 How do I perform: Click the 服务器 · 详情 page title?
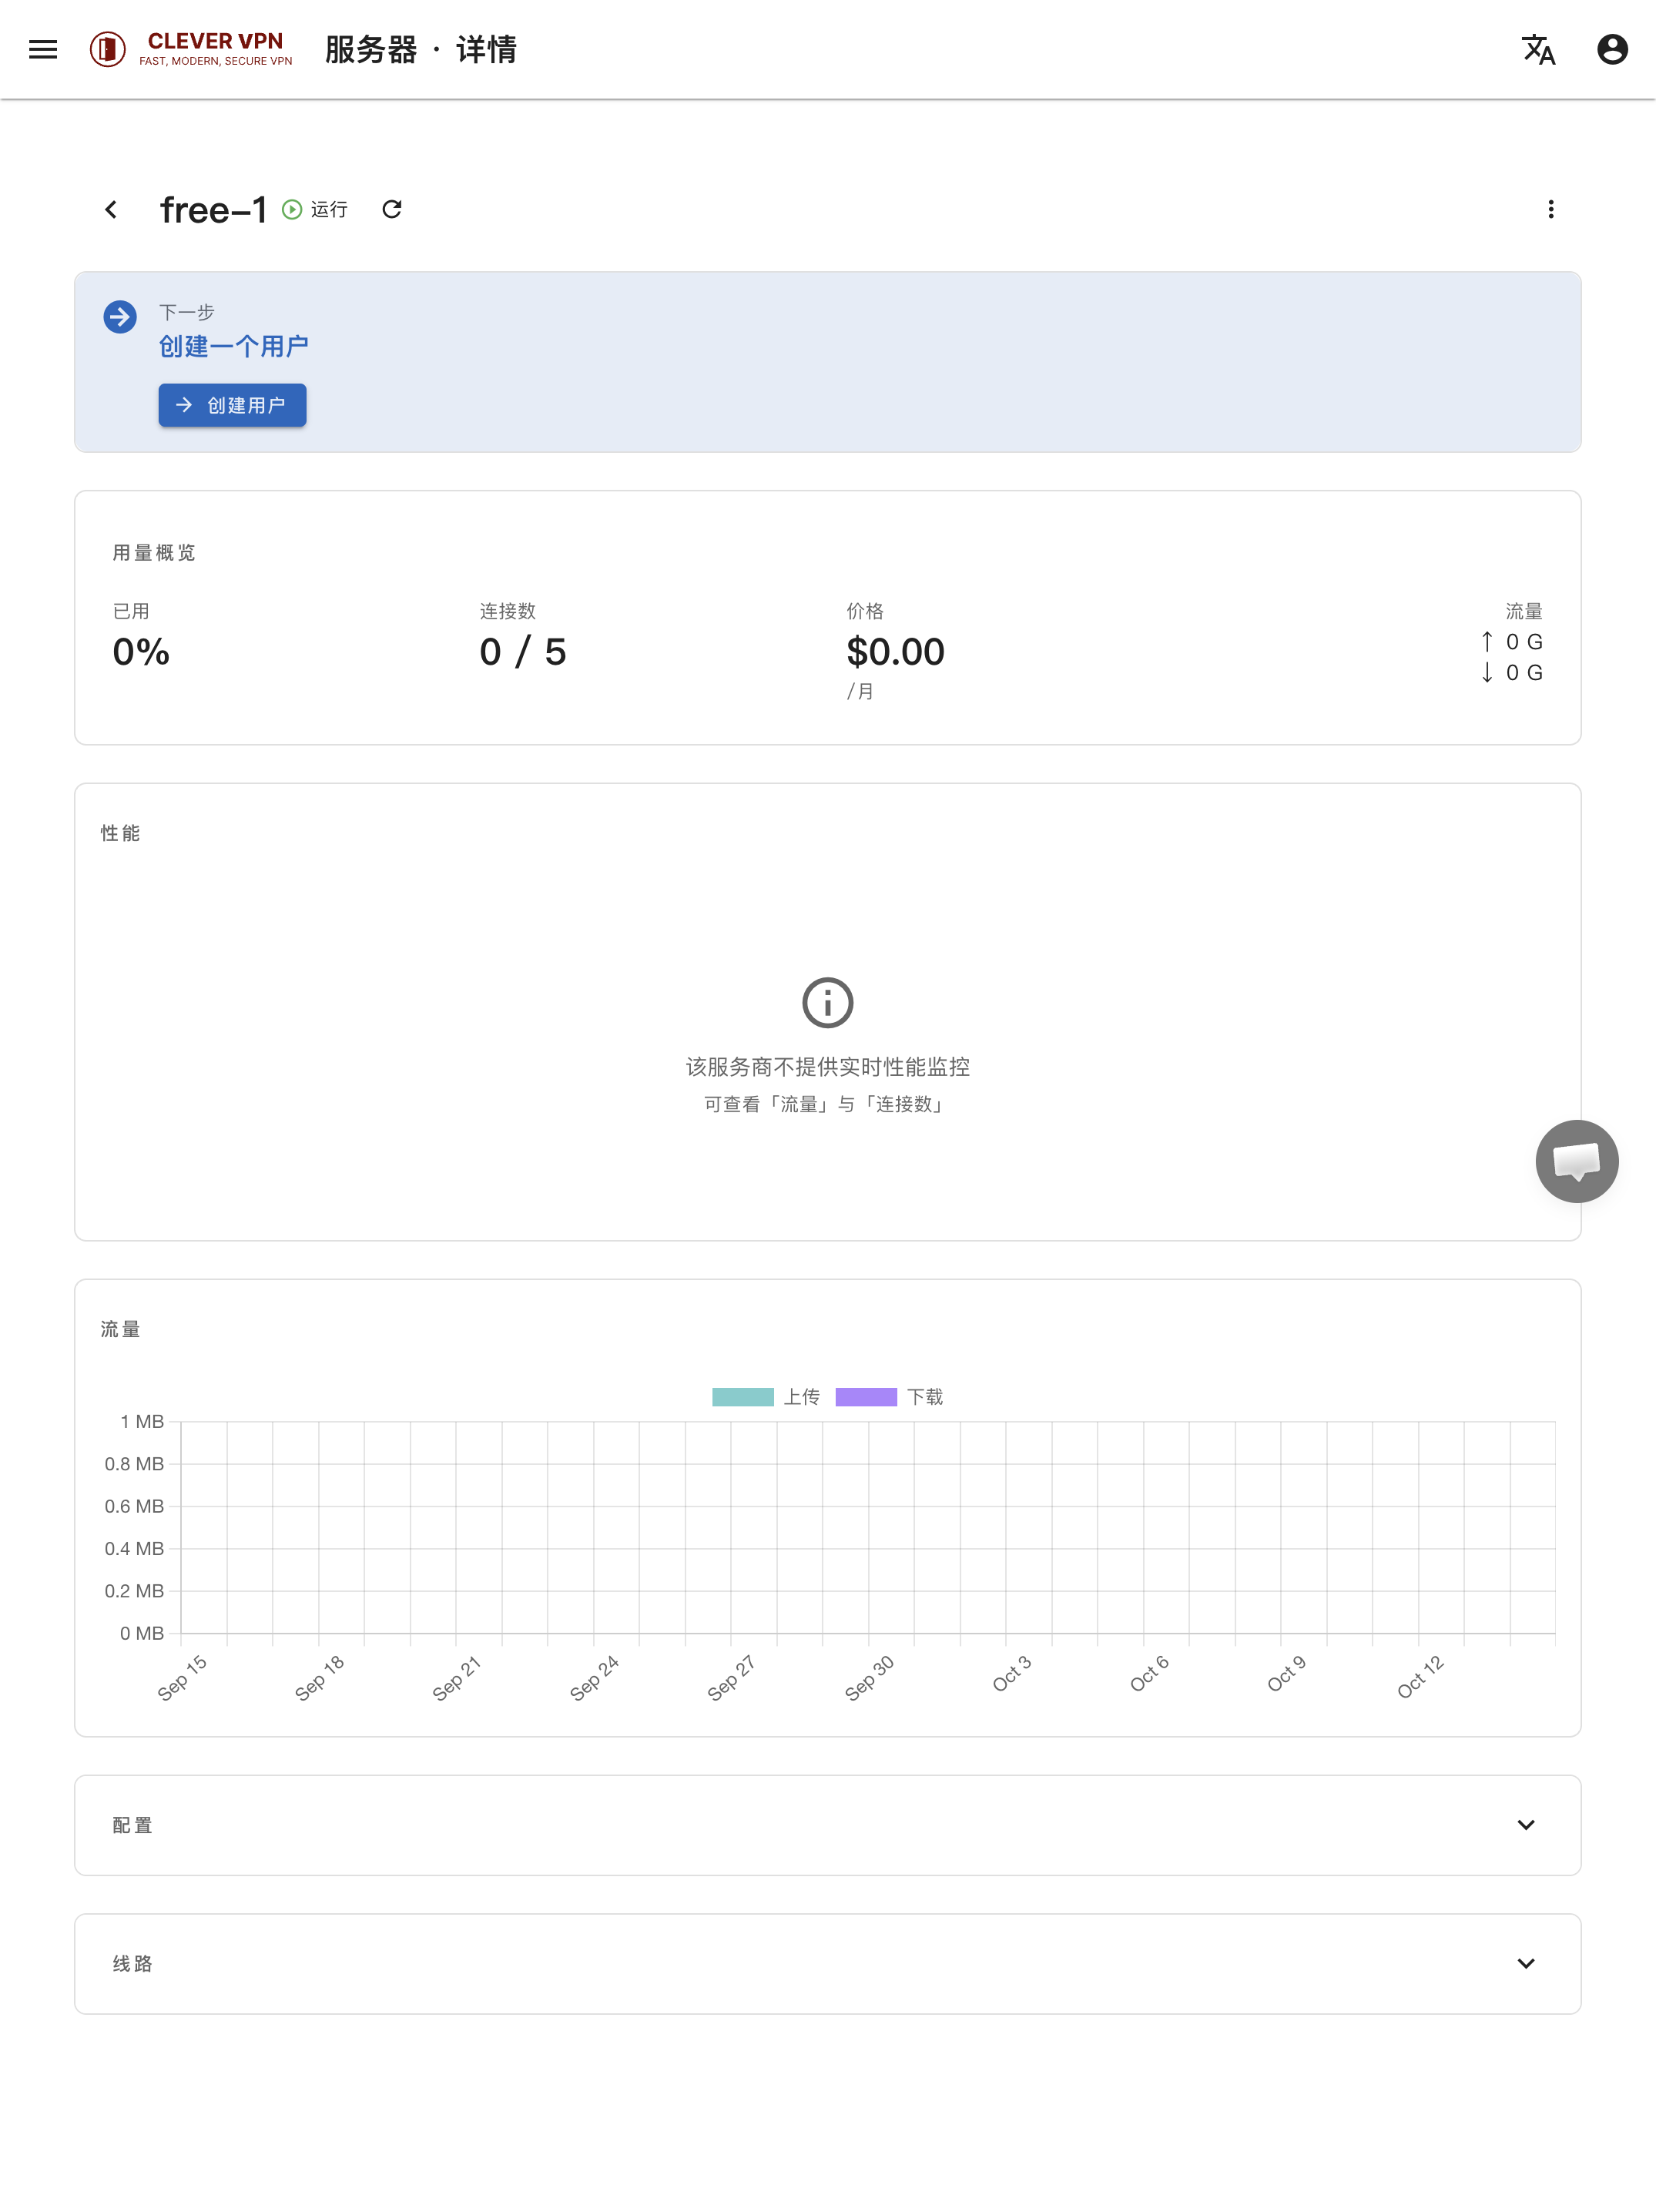tap(421, 49)
